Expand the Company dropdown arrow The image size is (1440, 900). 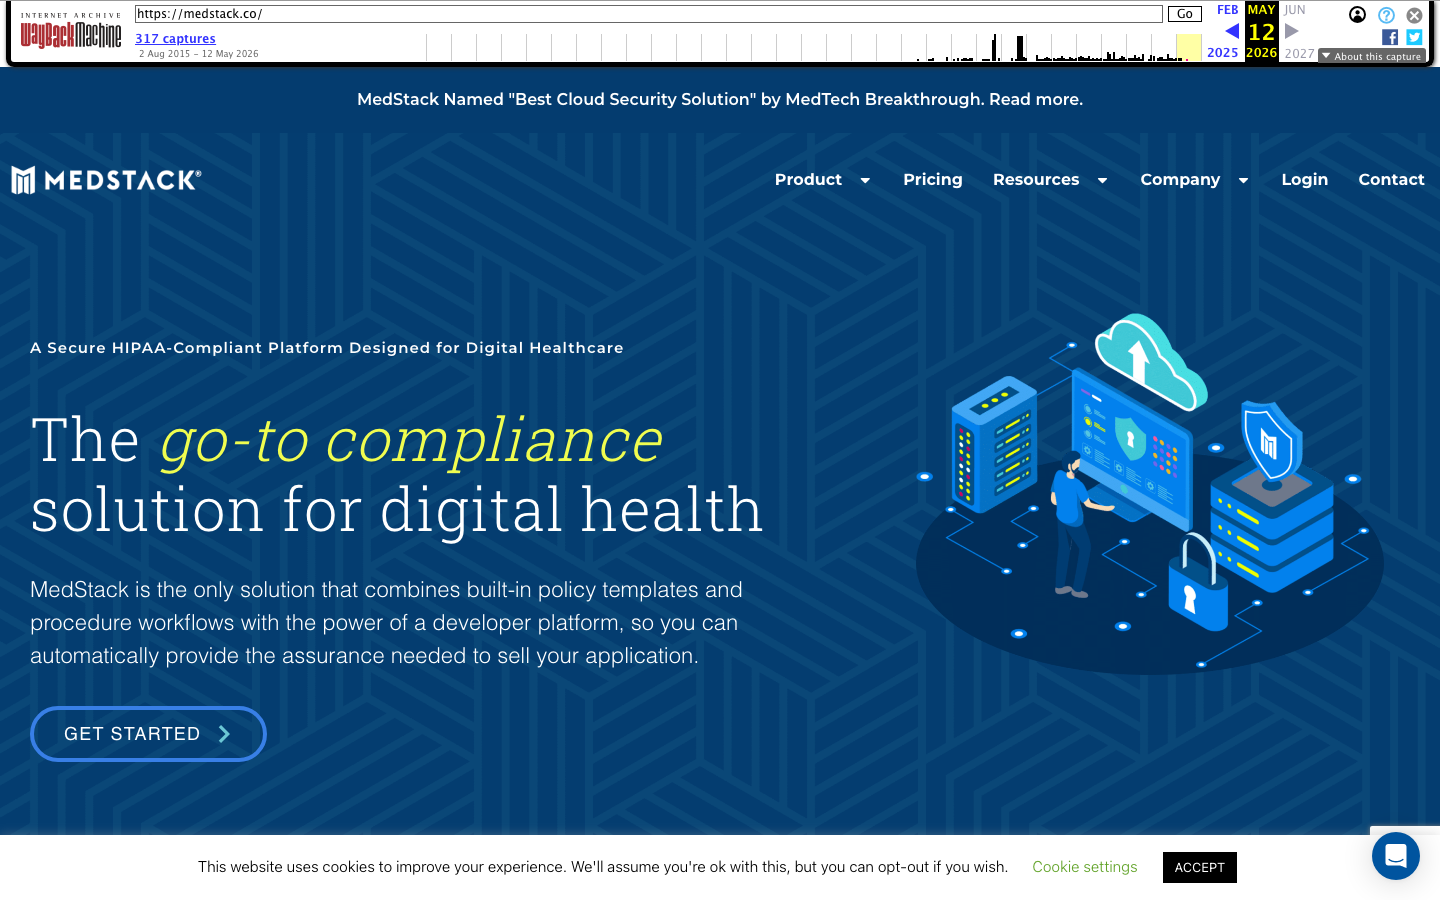pyautogui.click(x=1243, y=181)
